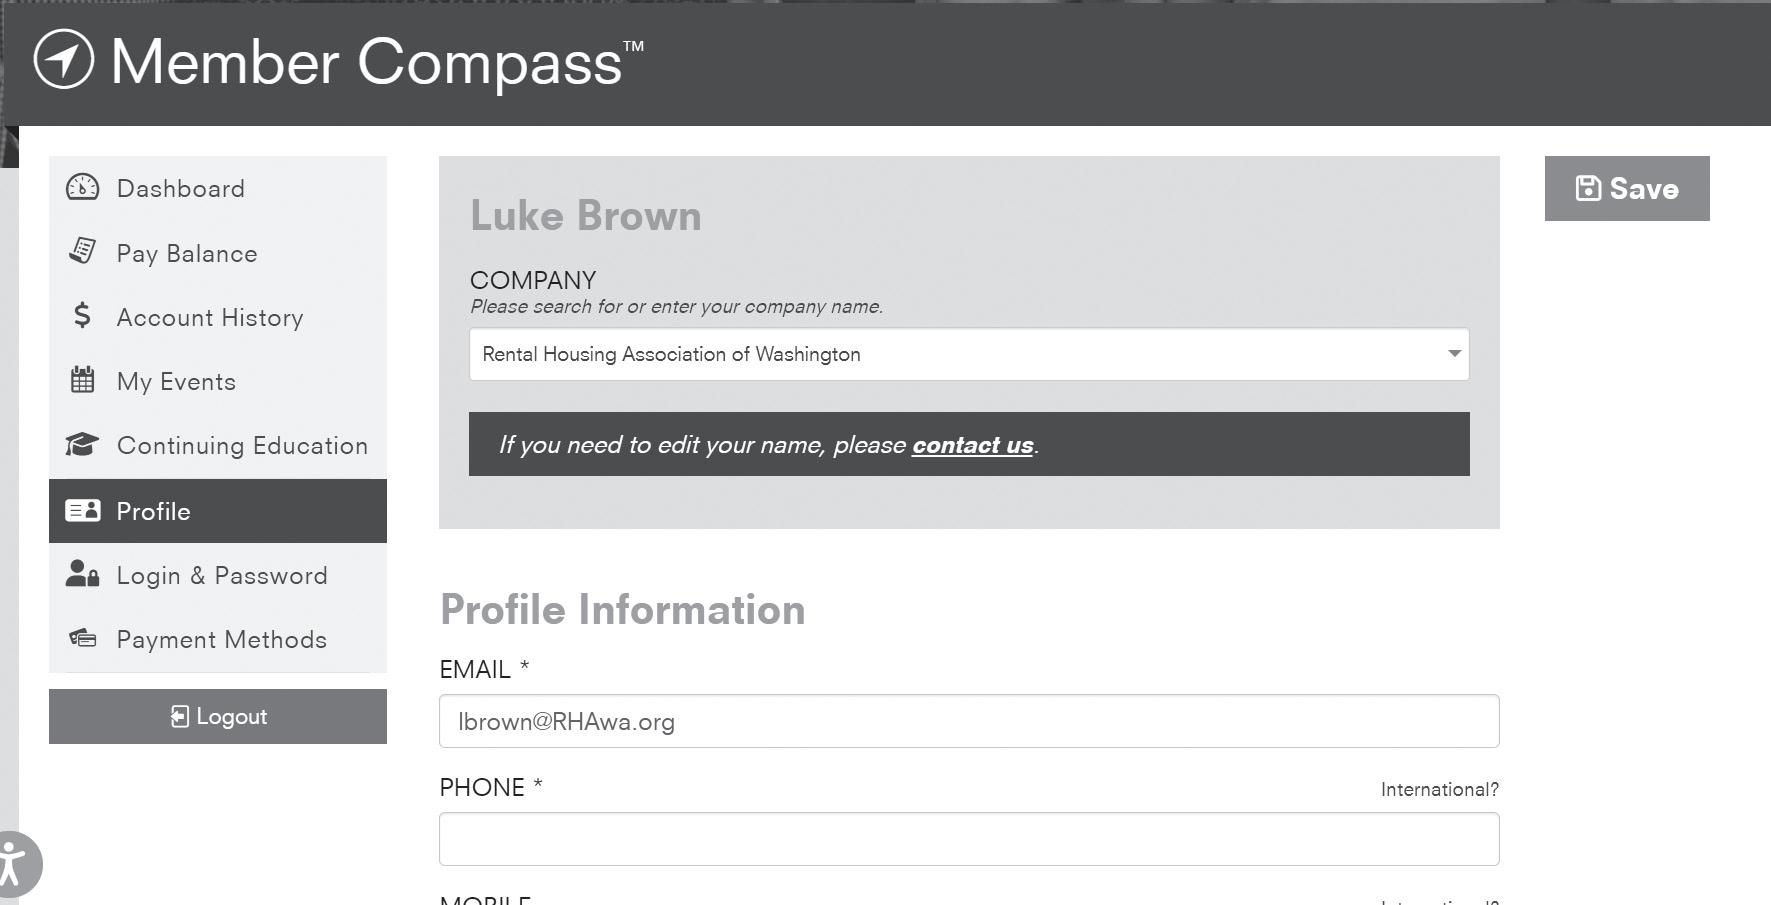This screenshot has height=905, width=1771.
Task: Focus the Email input field
Action: tap(968, 721)
